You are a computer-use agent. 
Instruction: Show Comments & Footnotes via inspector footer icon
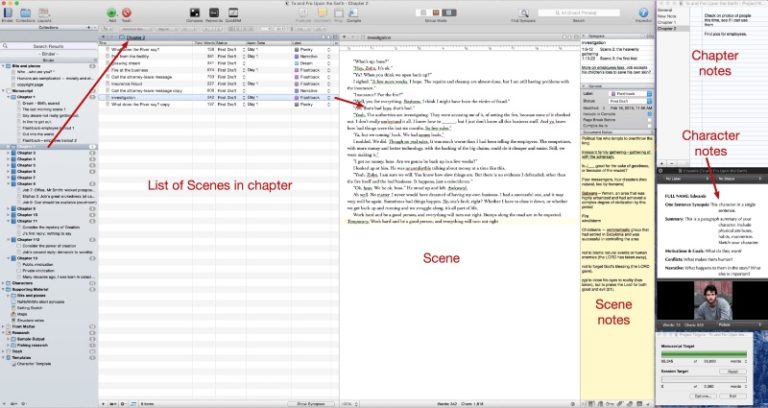coord(639,404)
